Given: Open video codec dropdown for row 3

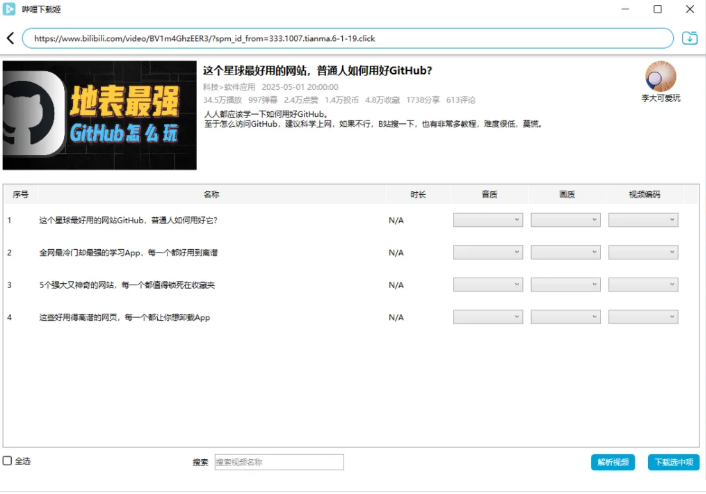Looking at the screenshot, I should (643, 285).
